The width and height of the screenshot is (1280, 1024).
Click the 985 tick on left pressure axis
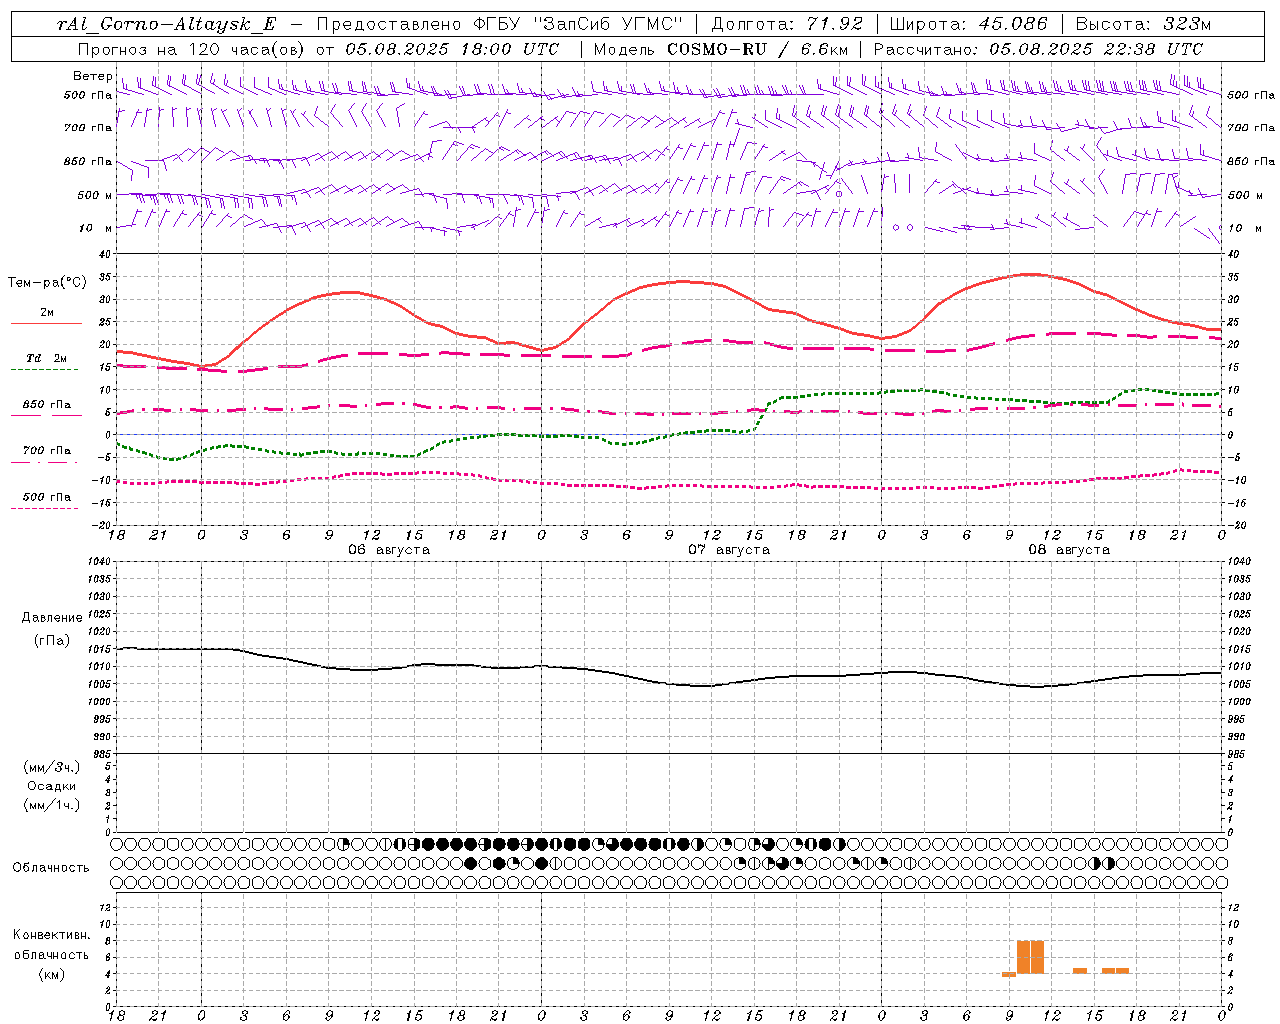(103, 754)
